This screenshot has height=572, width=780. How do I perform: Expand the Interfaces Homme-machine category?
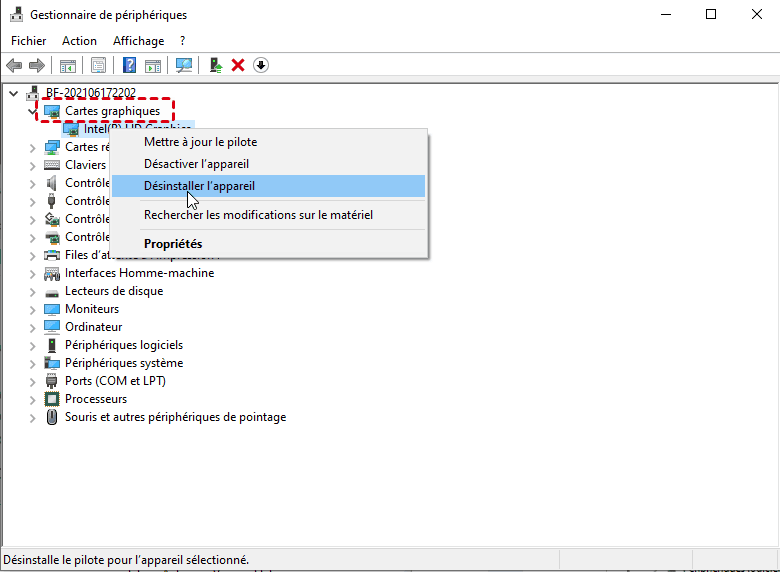pos(32,274)
